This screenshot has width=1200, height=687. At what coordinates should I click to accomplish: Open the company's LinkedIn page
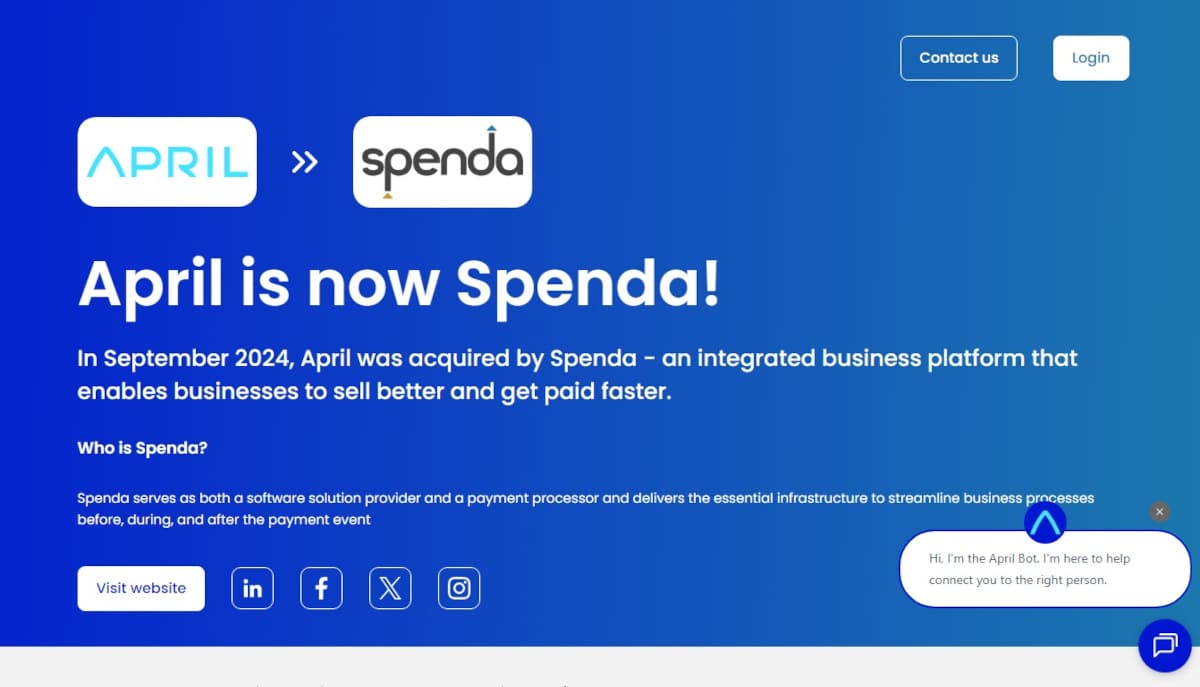click(x=252, y=588)
